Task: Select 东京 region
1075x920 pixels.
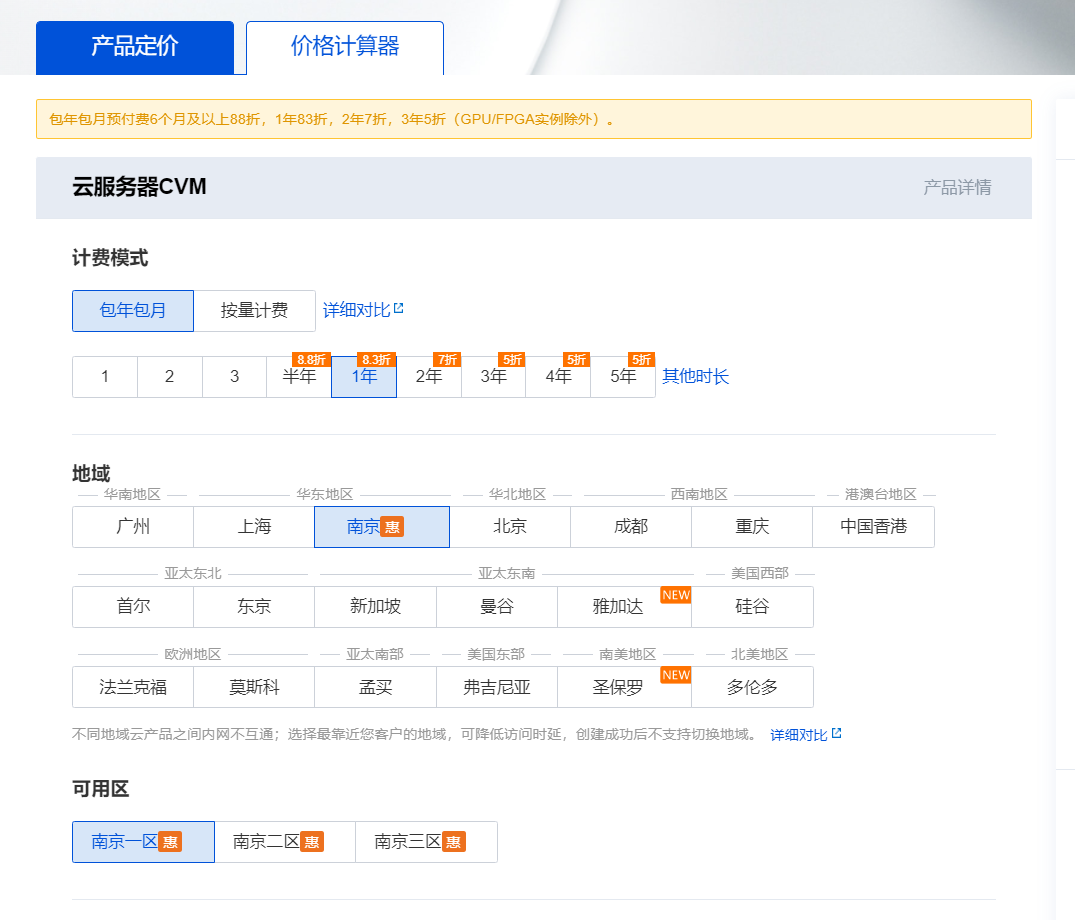Action: pos(254,607)
